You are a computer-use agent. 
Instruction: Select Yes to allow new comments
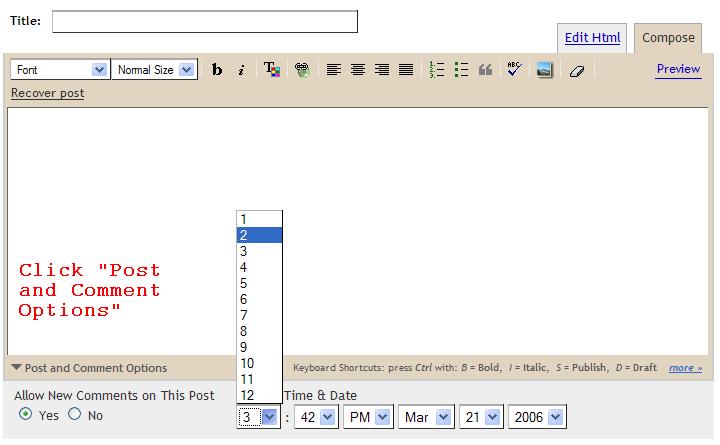click(x=26, y=415)
